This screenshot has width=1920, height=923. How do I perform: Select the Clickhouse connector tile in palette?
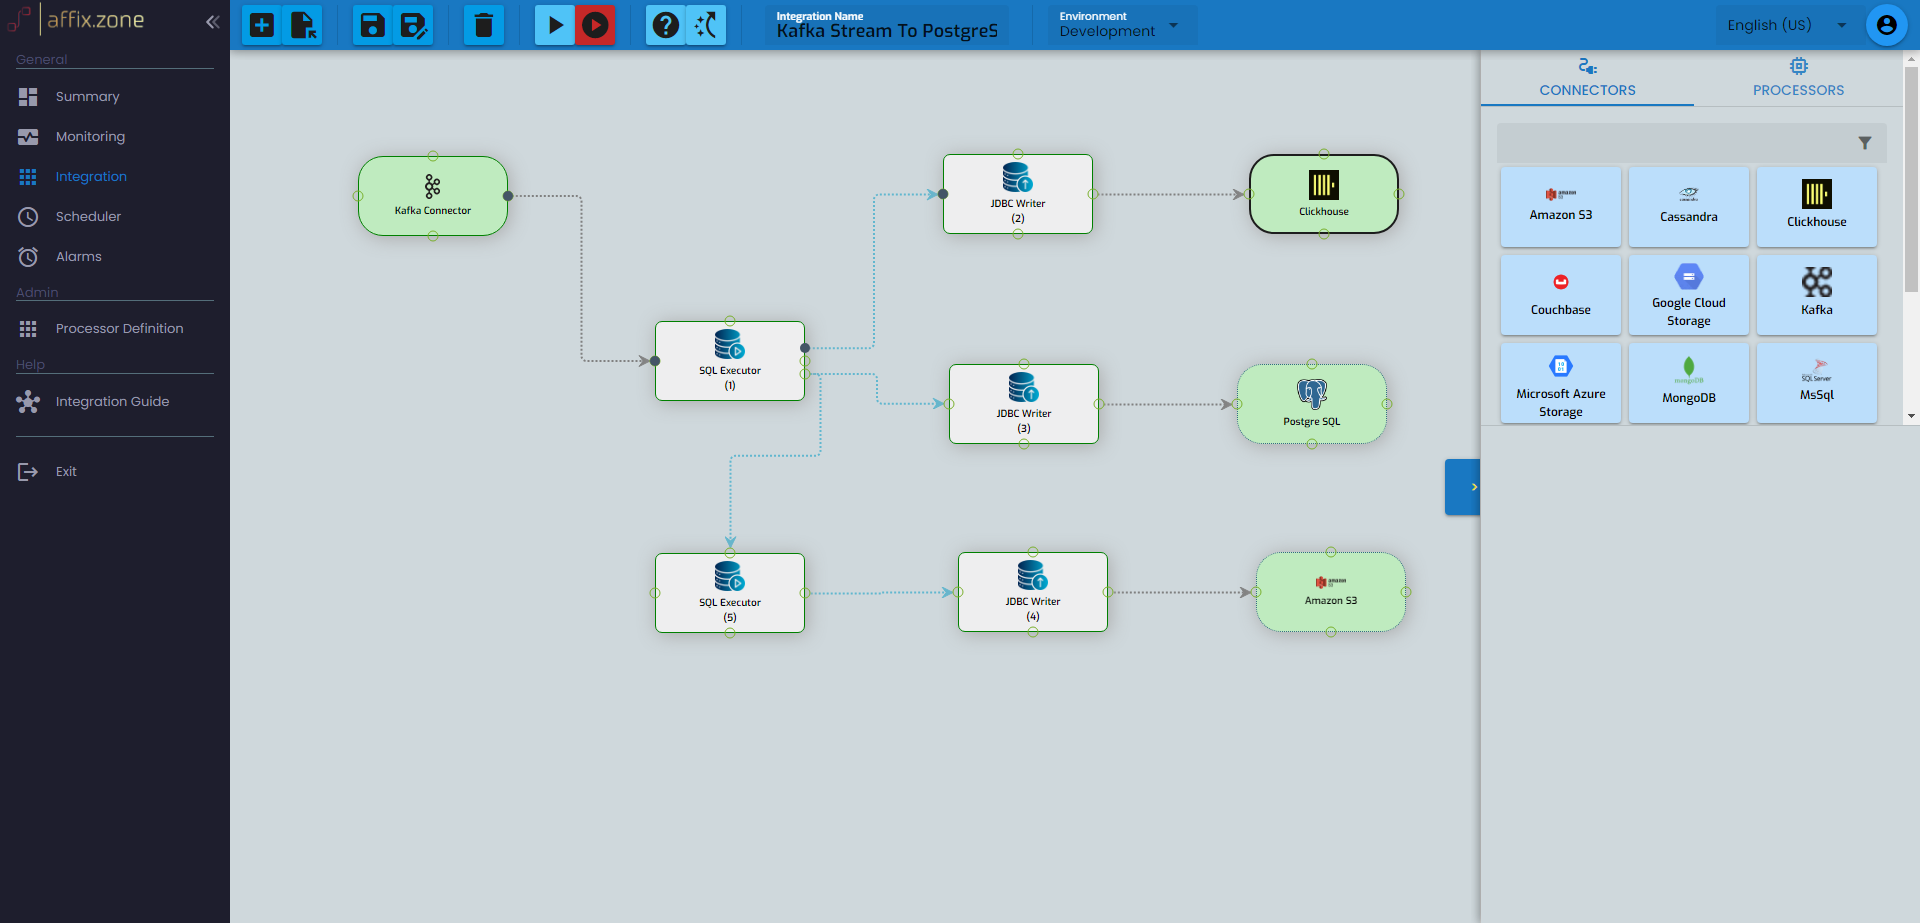[1816, 206]
